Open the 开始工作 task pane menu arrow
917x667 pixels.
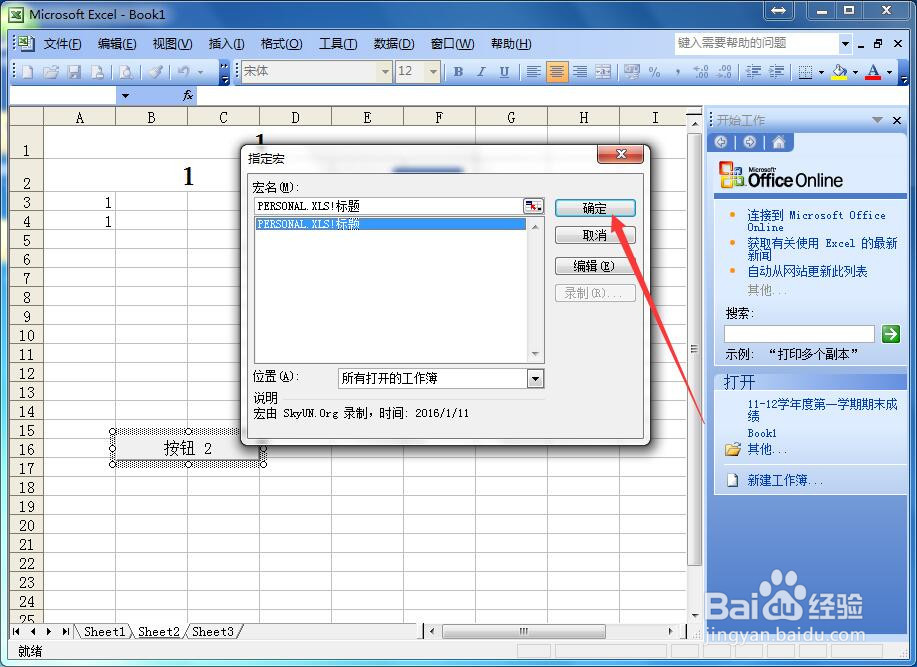pos(877,120)
